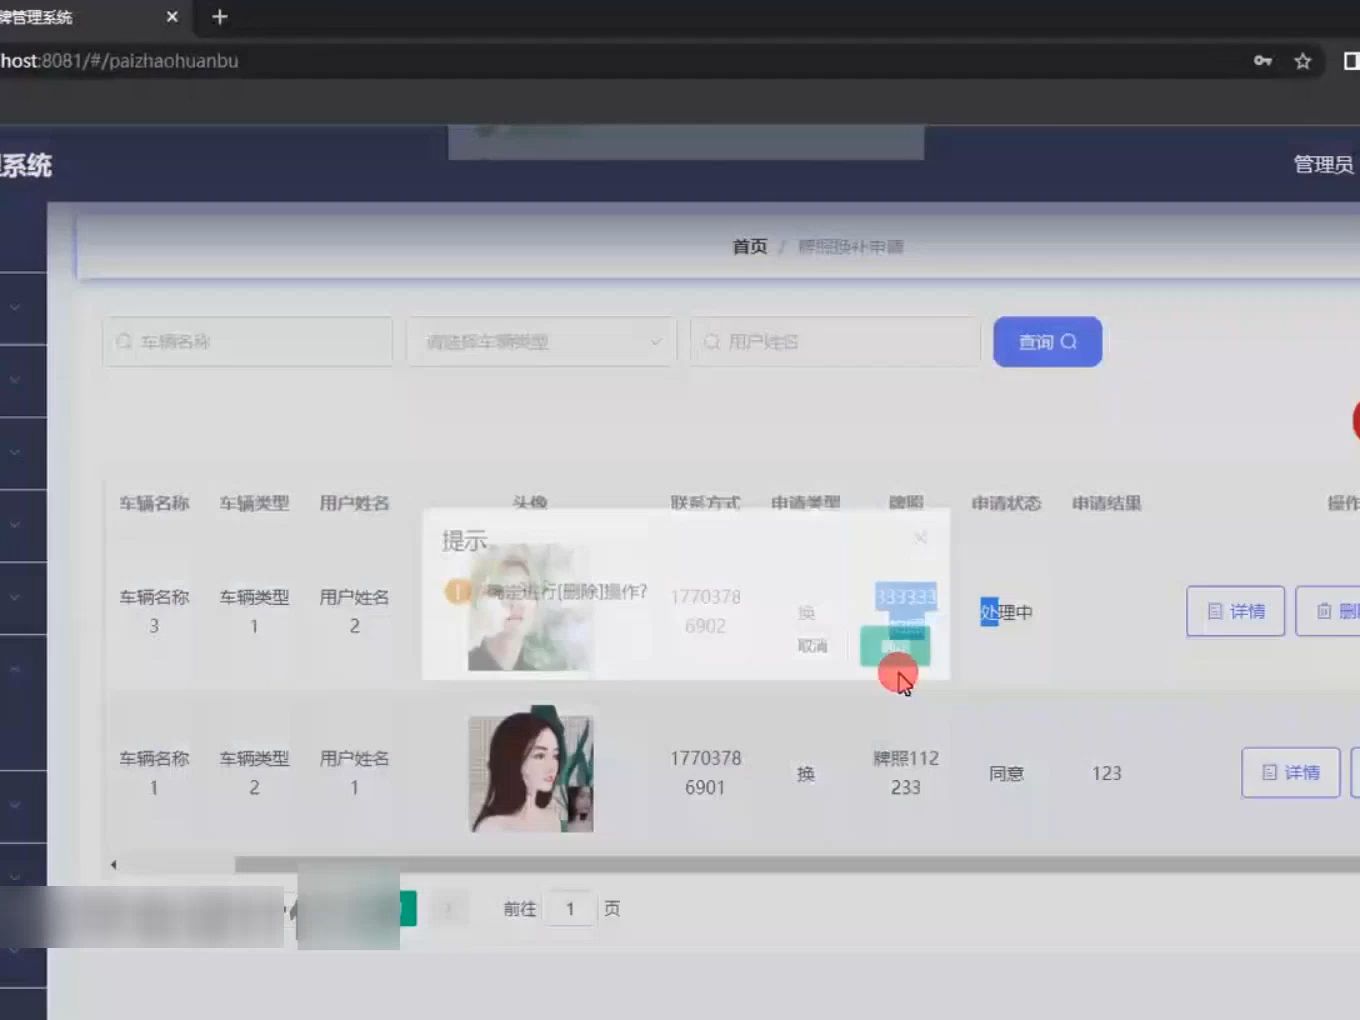Image resolution: width=1360 pixels, height=1020 pixels.
Task: Click the key icon in the address bar
Action: tap(1263, 61)
